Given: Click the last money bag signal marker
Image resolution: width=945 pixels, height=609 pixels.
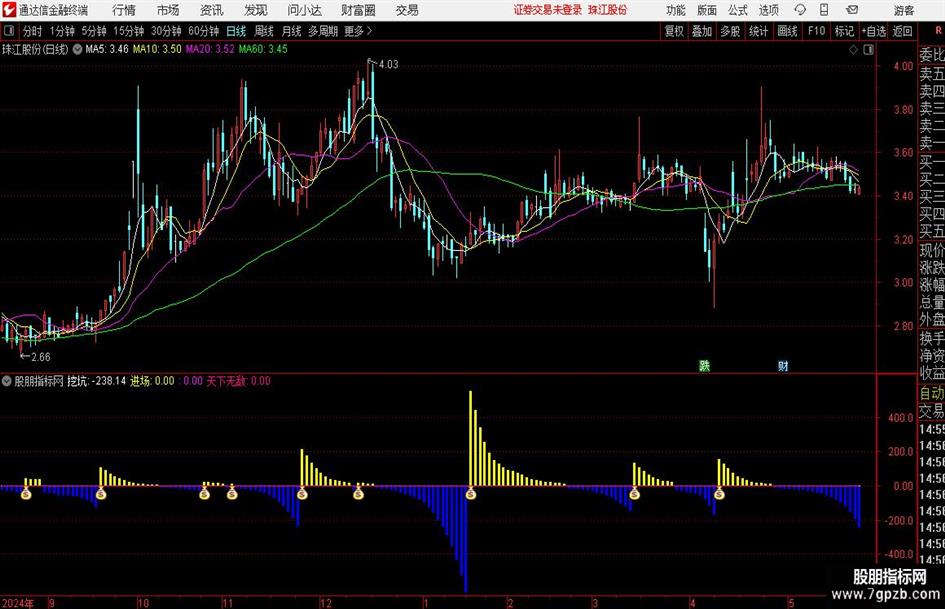Looking at the screenshot, I should click(x=719, y=494).
